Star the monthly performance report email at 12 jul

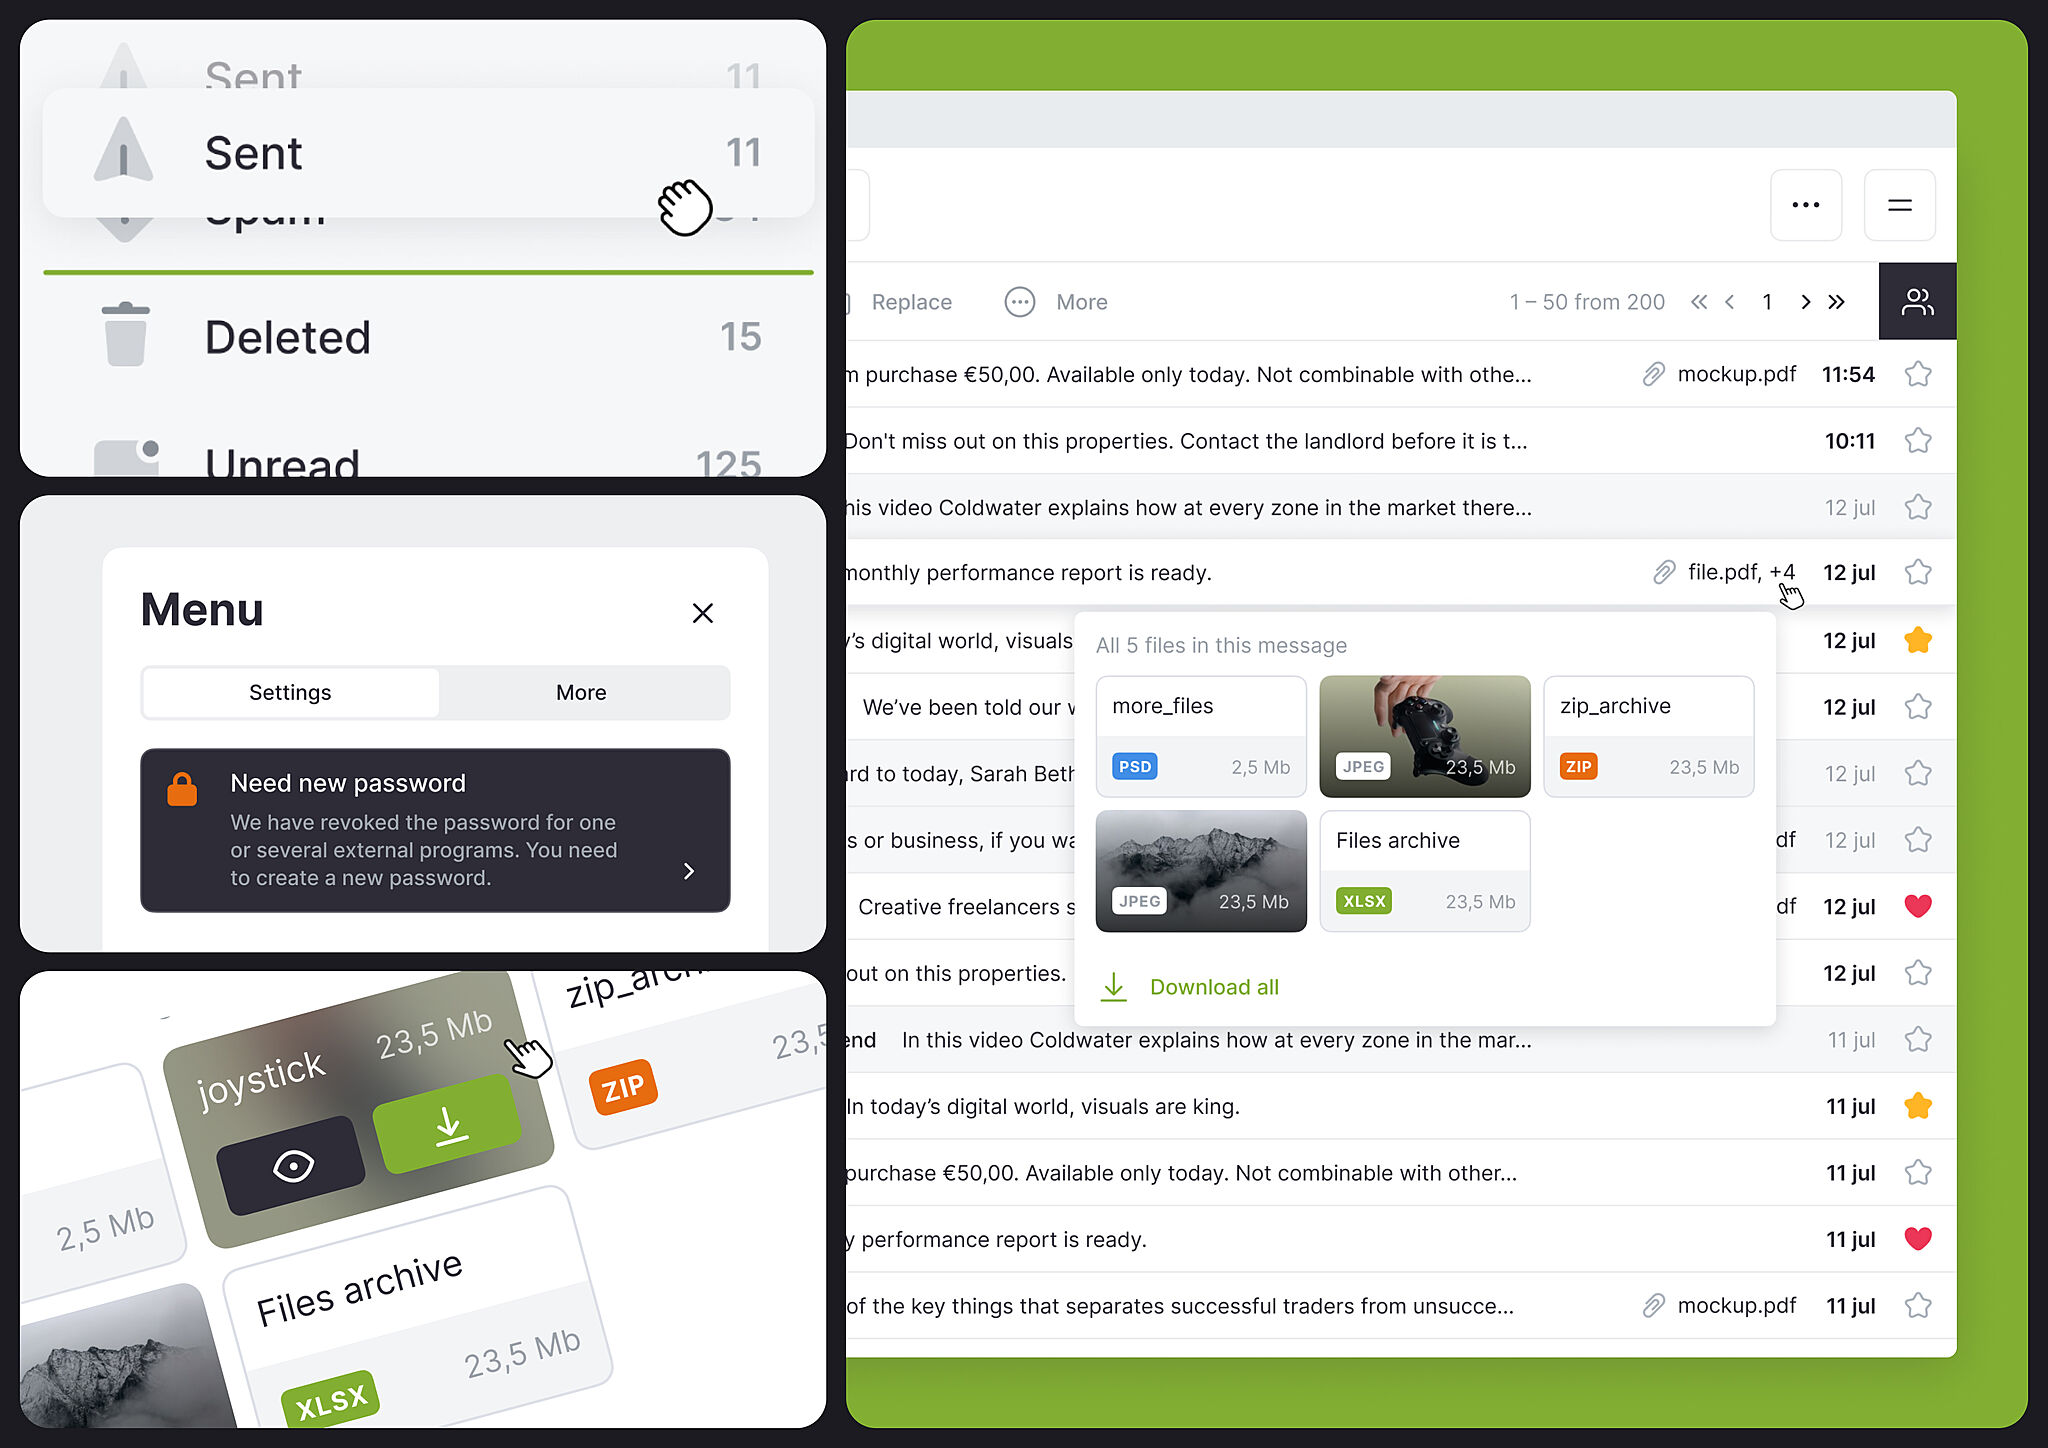pos(1918,572)
